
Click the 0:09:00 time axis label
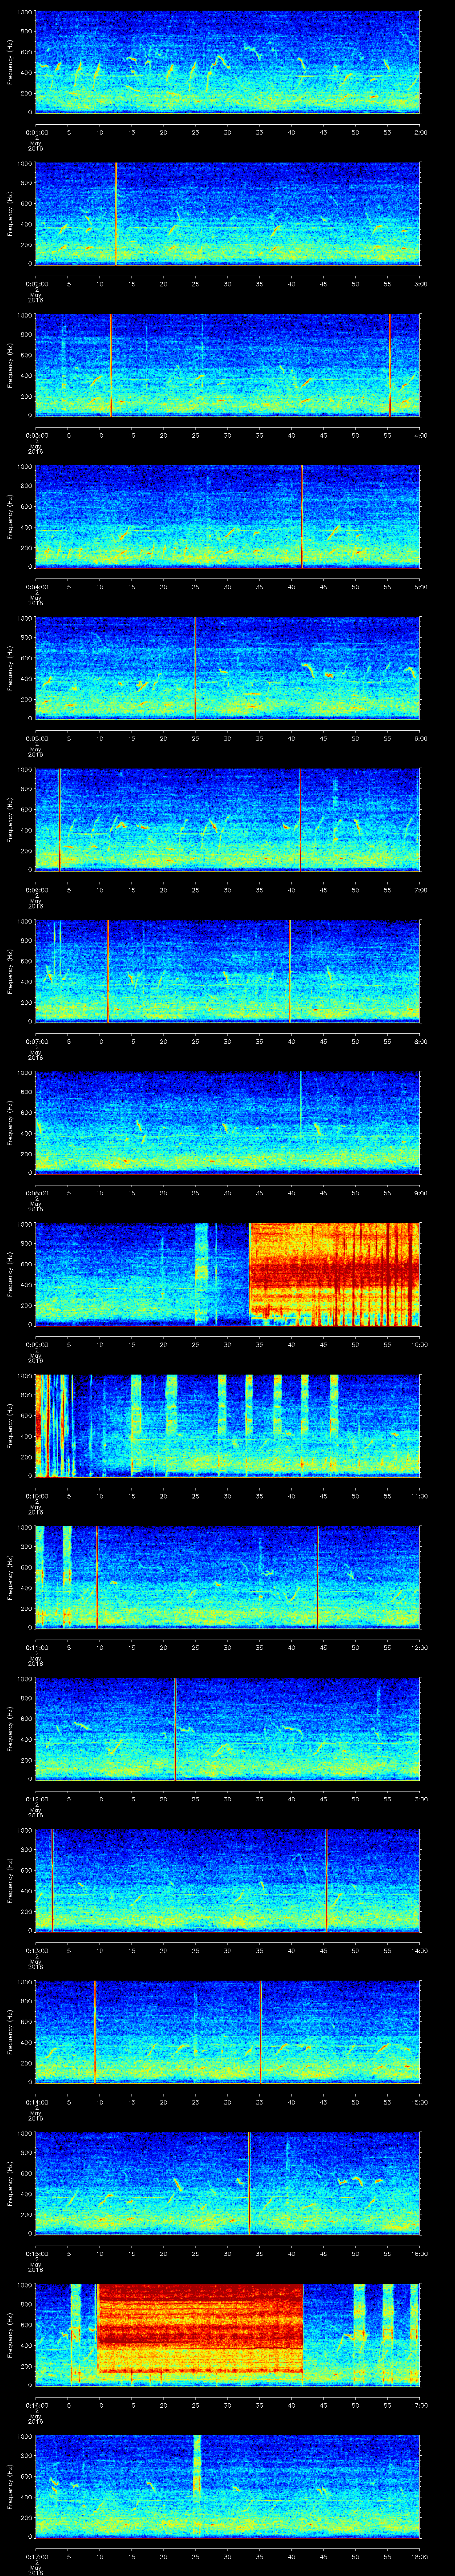click(x=36, y=1344)
